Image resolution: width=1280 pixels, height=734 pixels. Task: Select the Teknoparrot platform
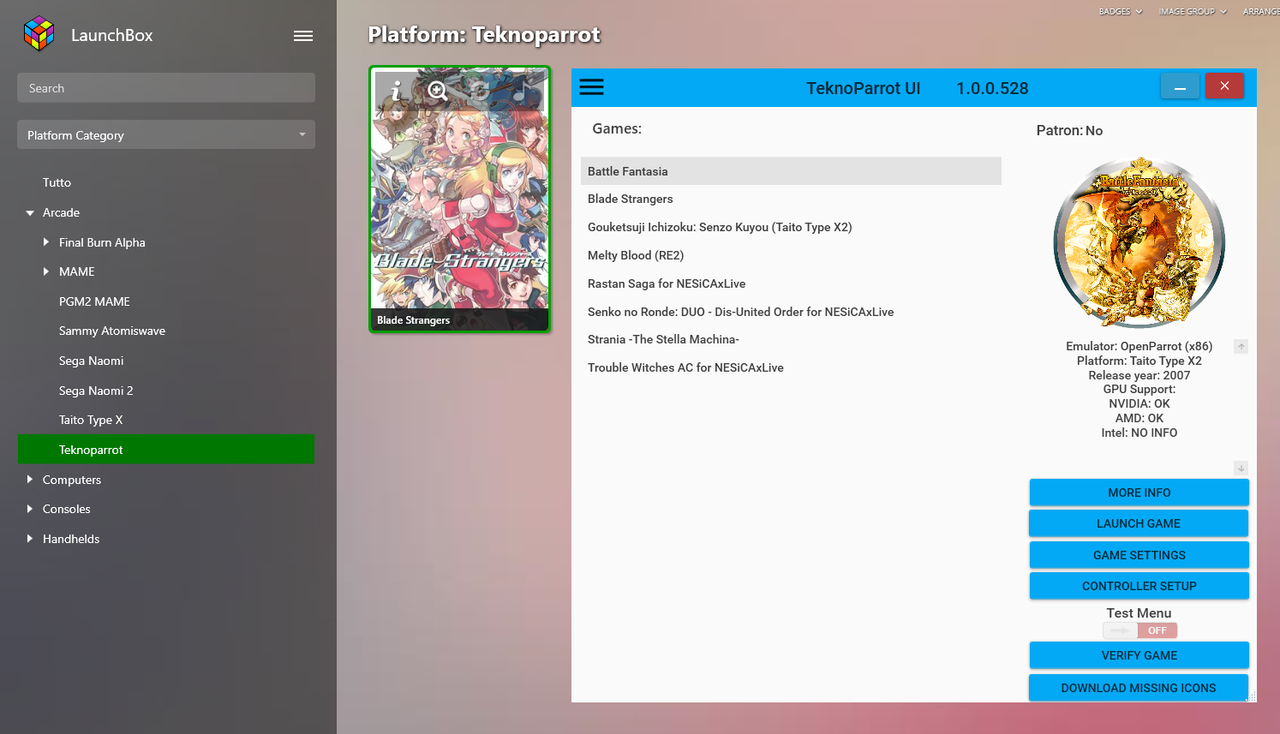coord(166,449)
